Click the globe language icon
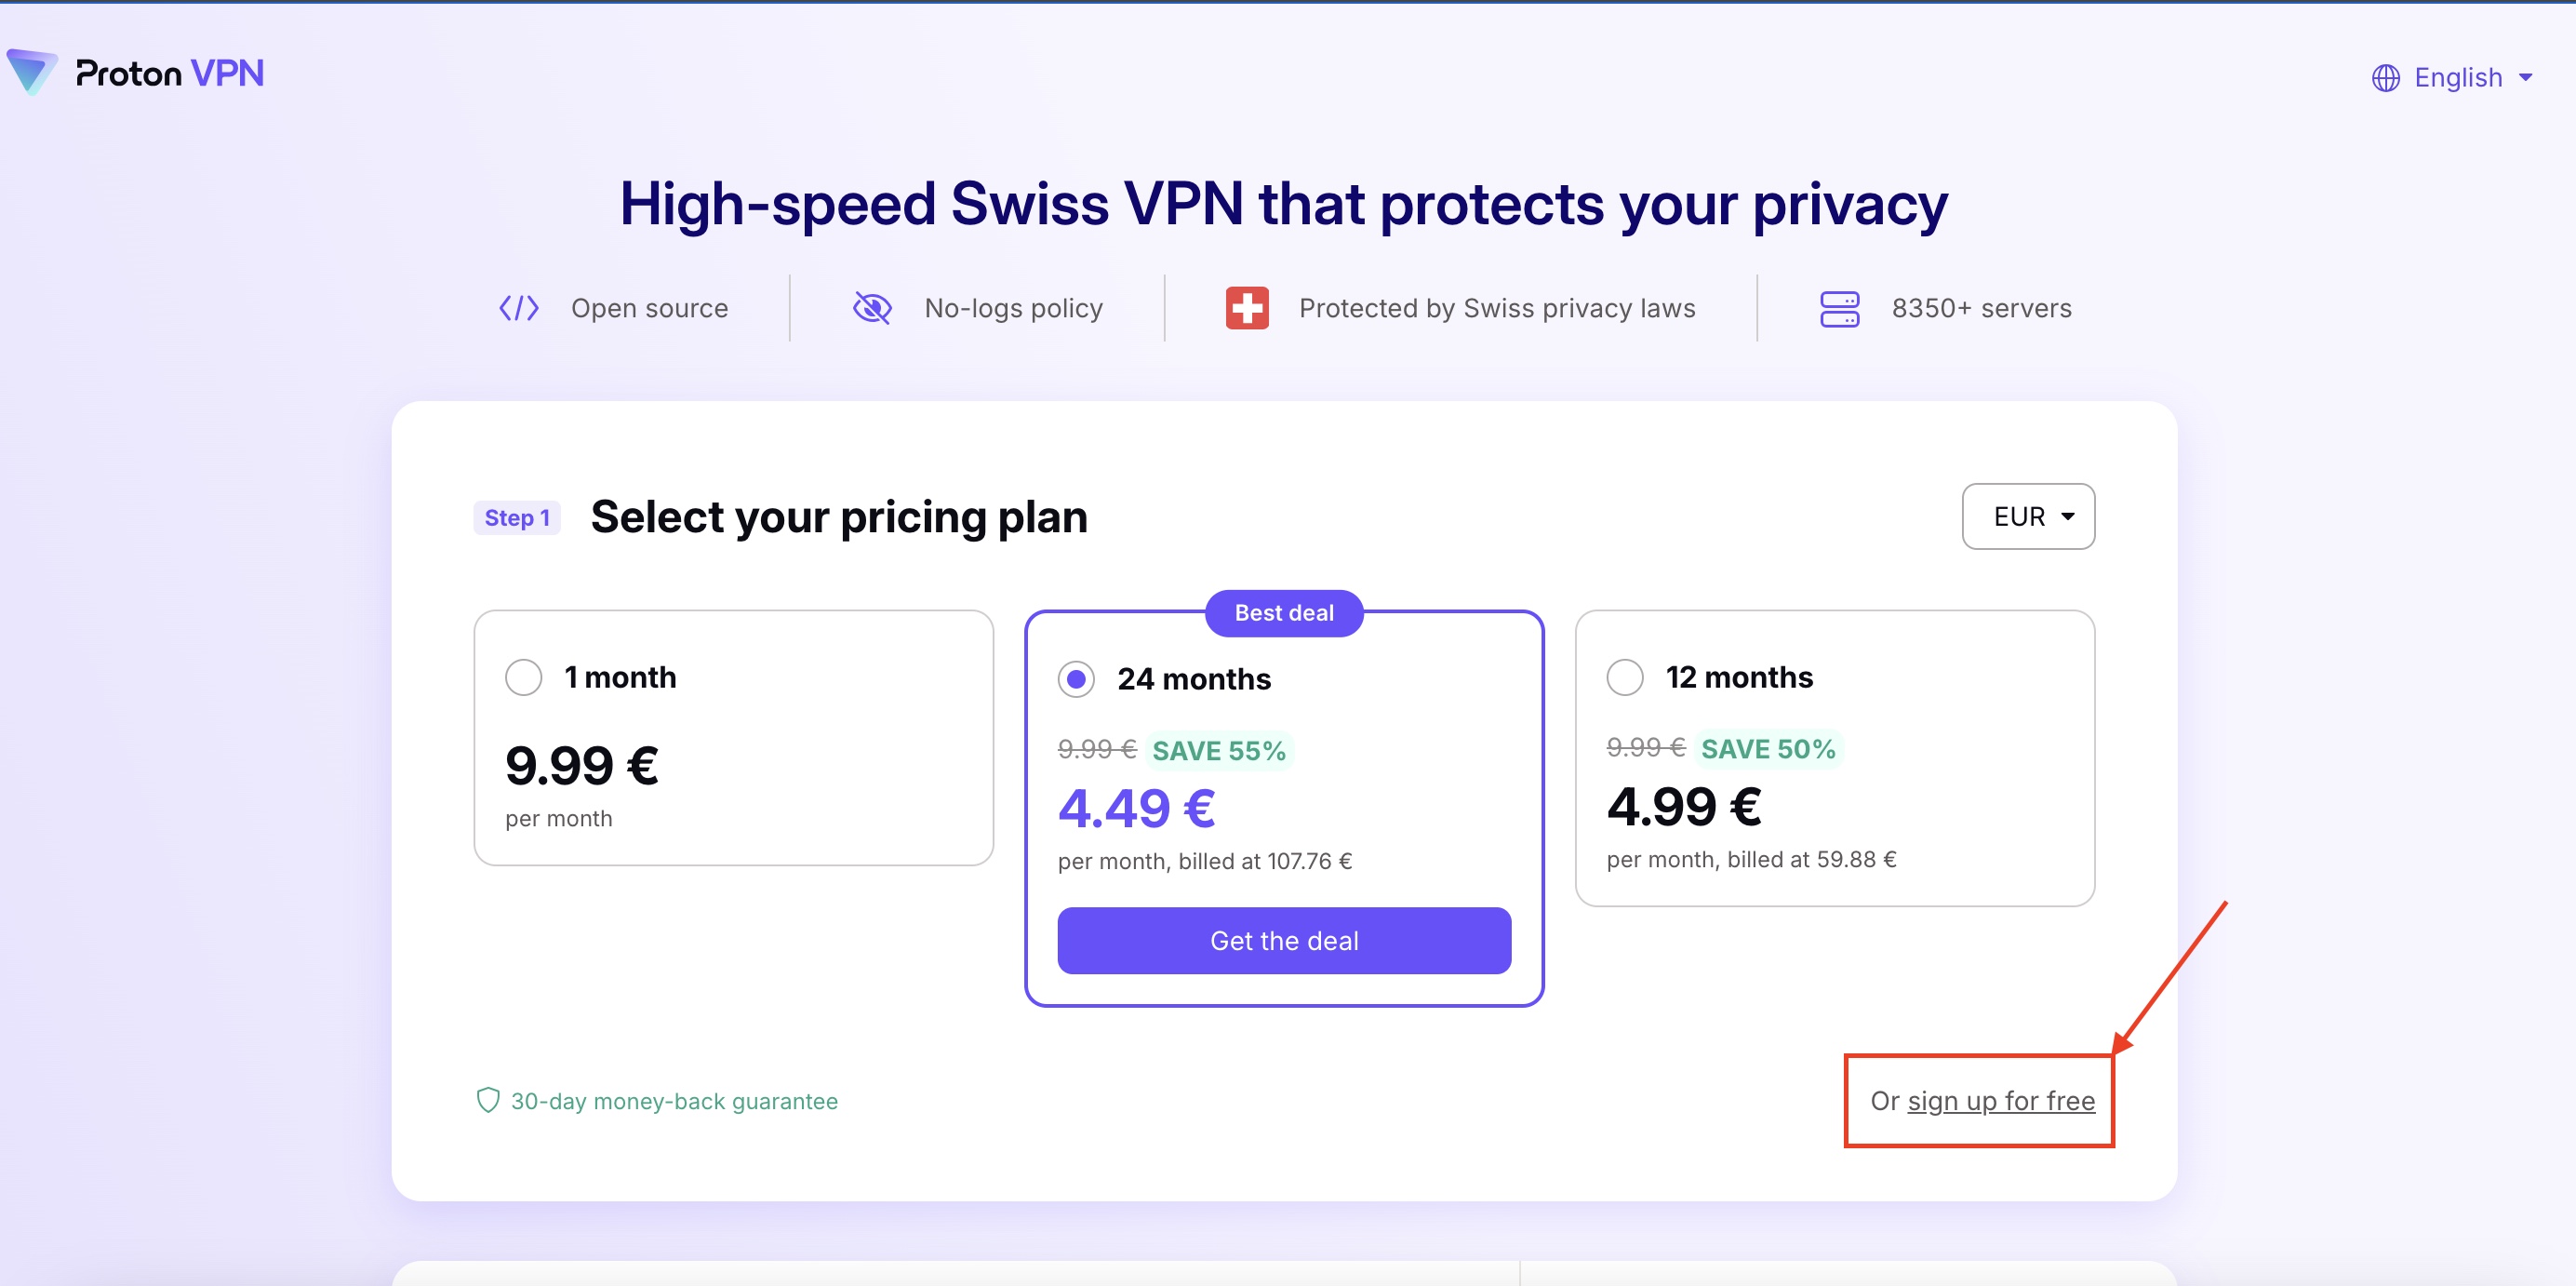 click(x=2386, y=78)
